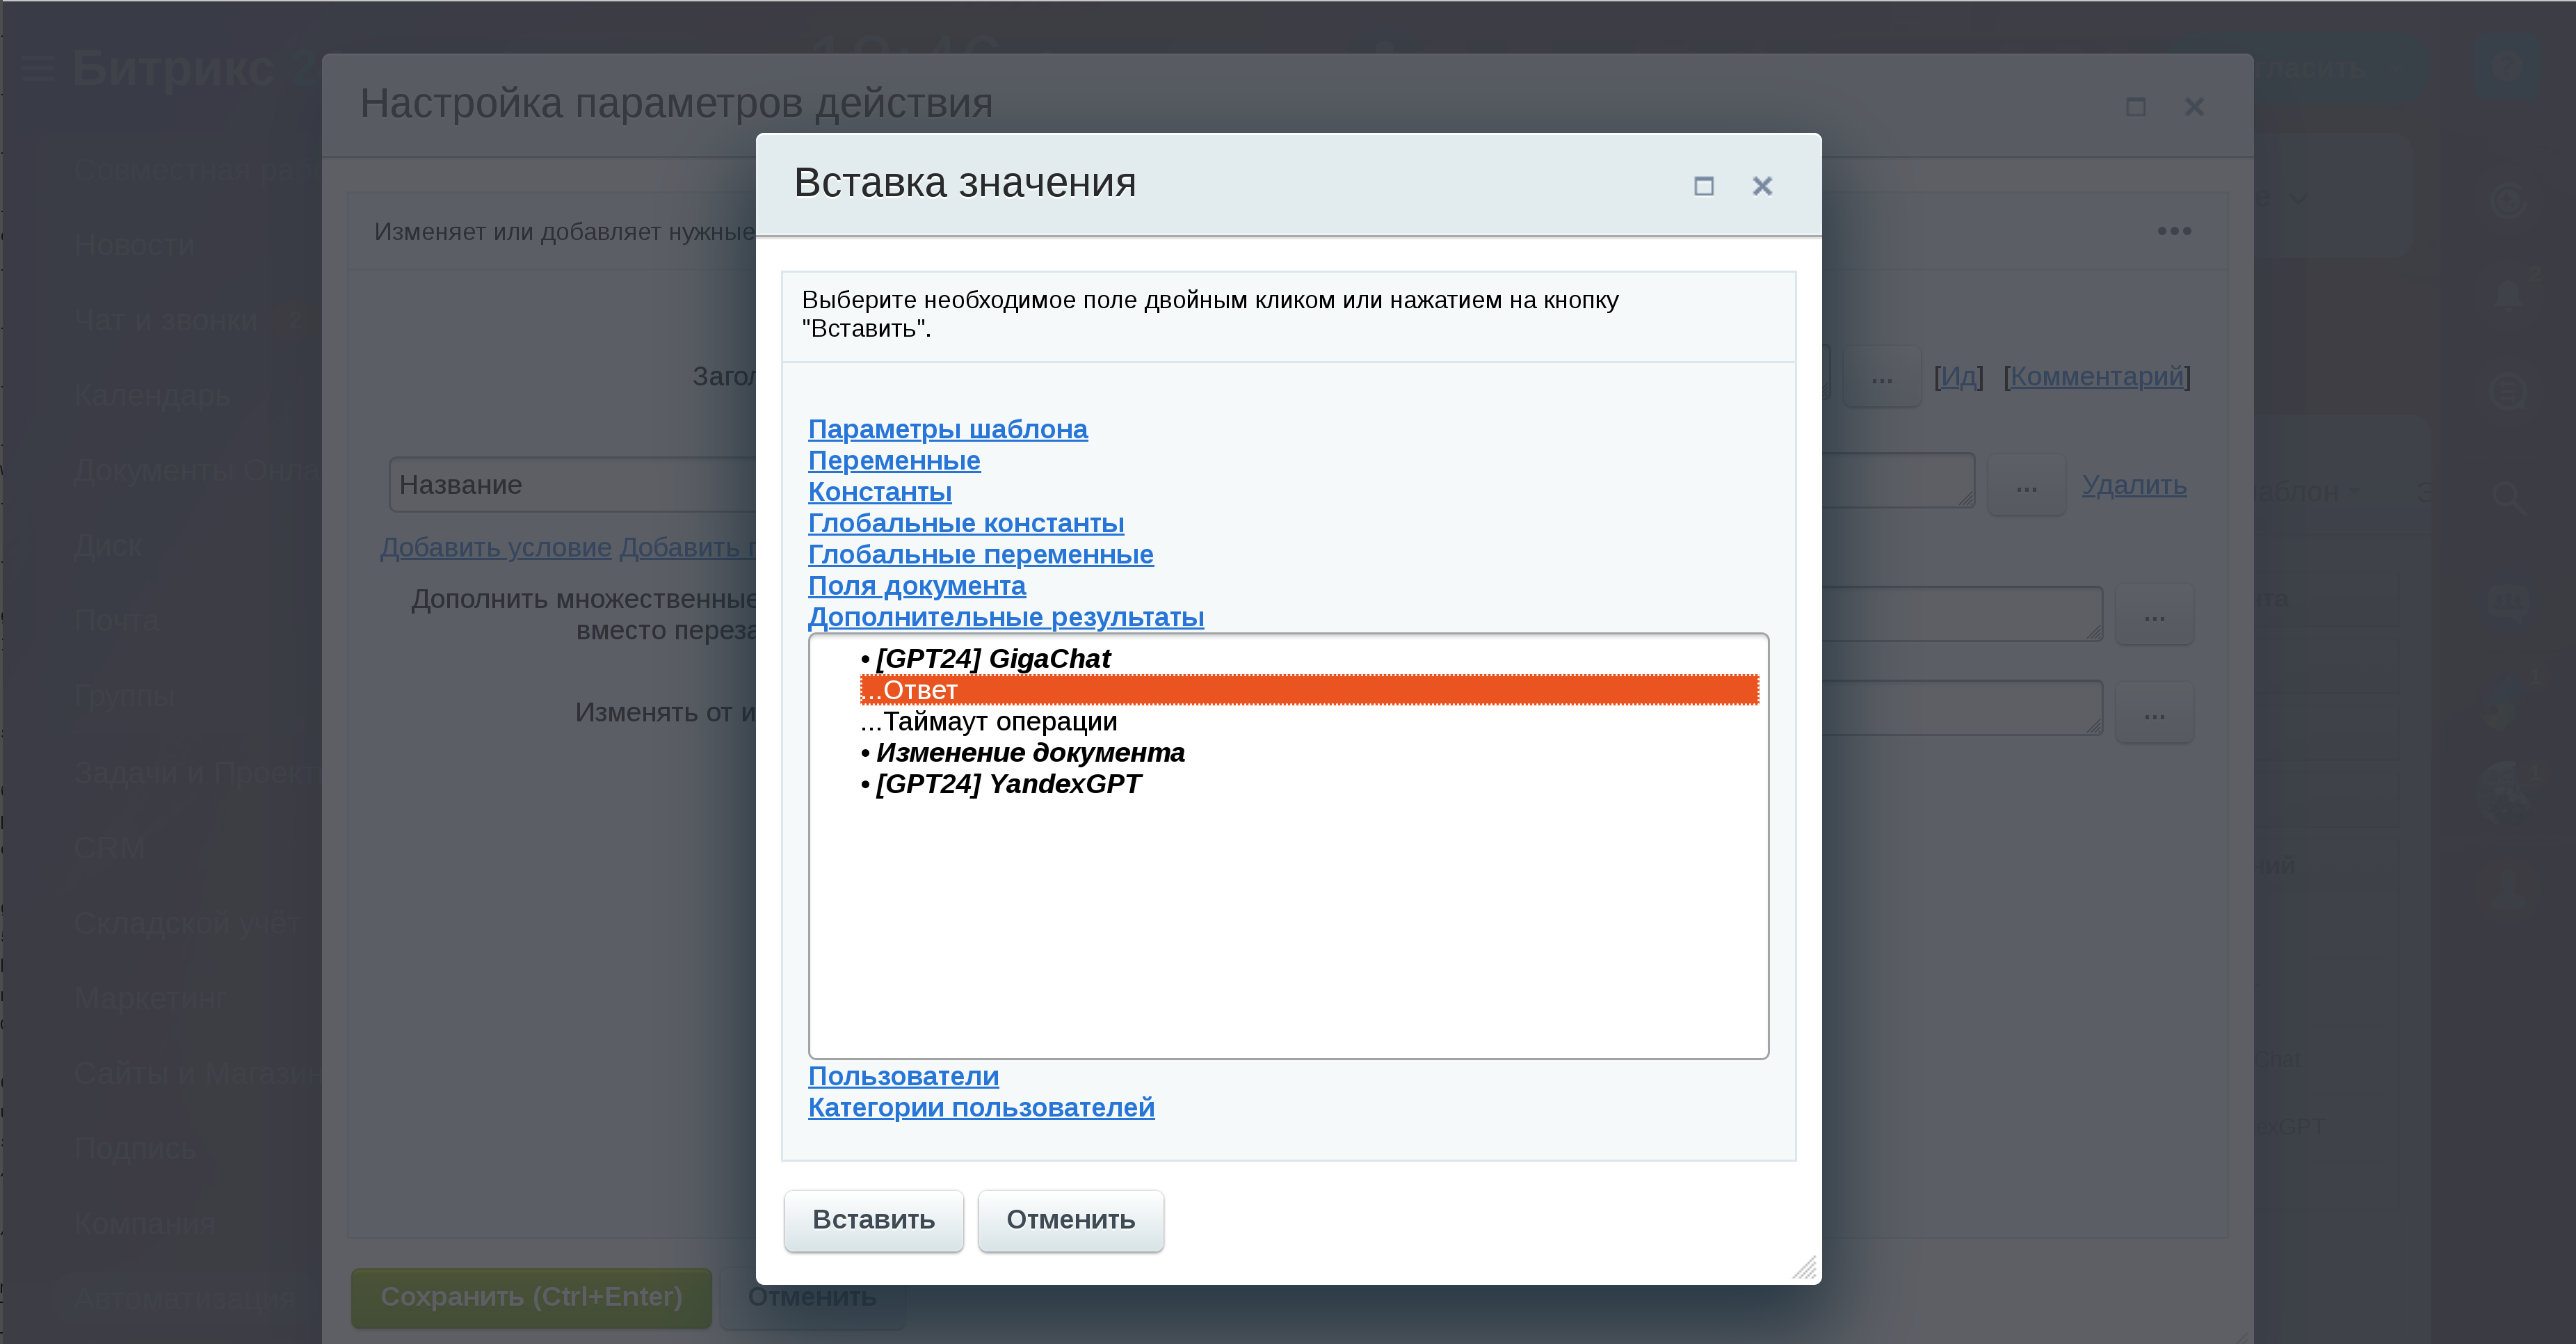Click the Комментарий link in background window
This screenshot has width=2576, height=1344.
click(2097, 376)
